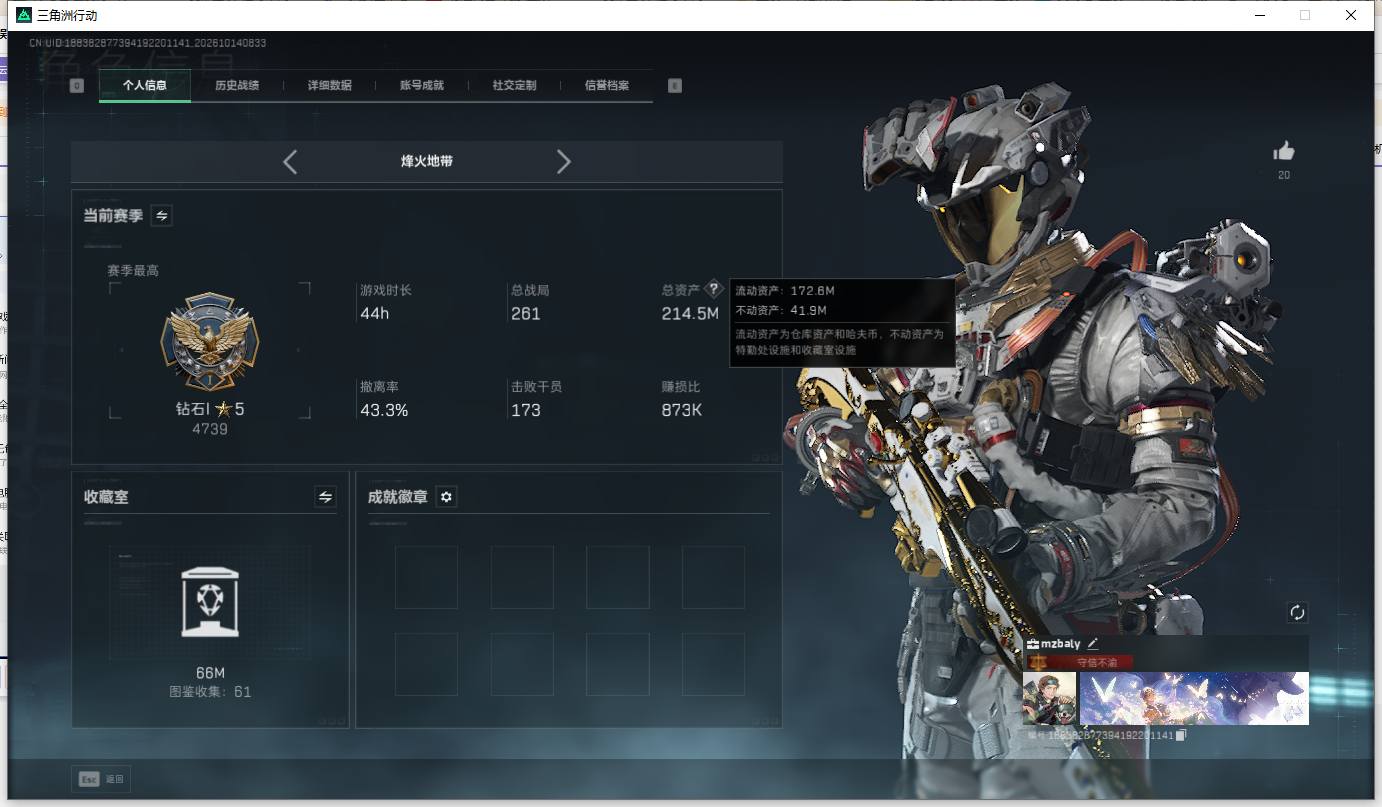1382x807 pixels.
Task: Click the 钻石I eagle rank badge
Action: pos(210,342)
